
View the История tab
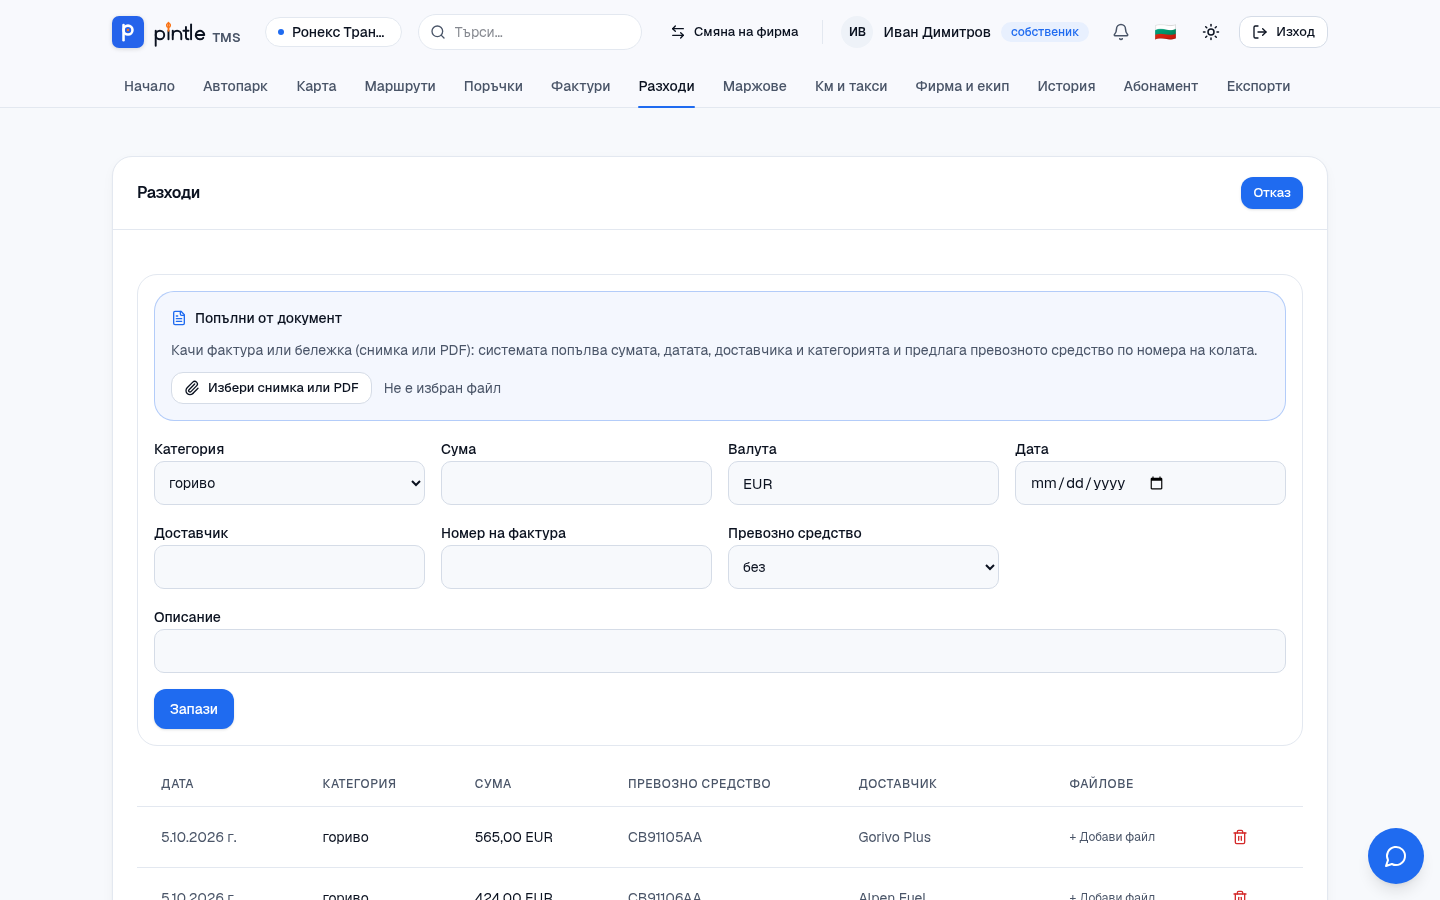point(1066,86)
